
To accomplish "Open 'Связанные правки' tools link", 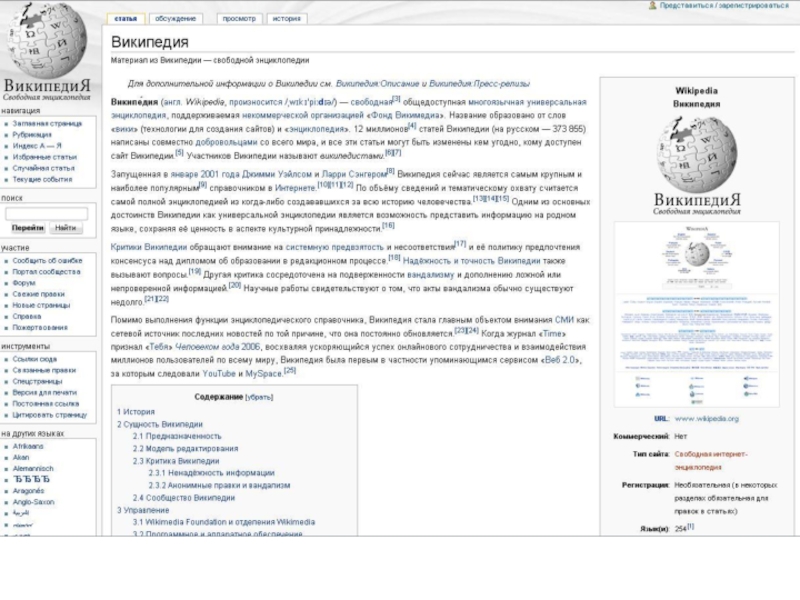I will point(44,370).
